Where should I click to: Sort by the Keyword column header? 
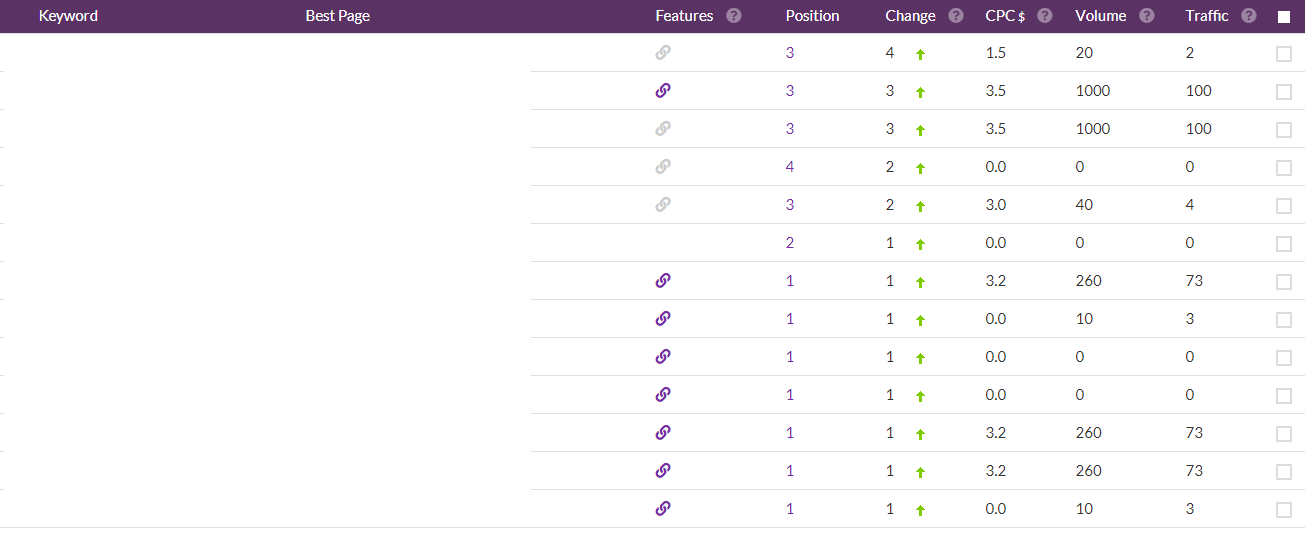[x=68, y=16]
